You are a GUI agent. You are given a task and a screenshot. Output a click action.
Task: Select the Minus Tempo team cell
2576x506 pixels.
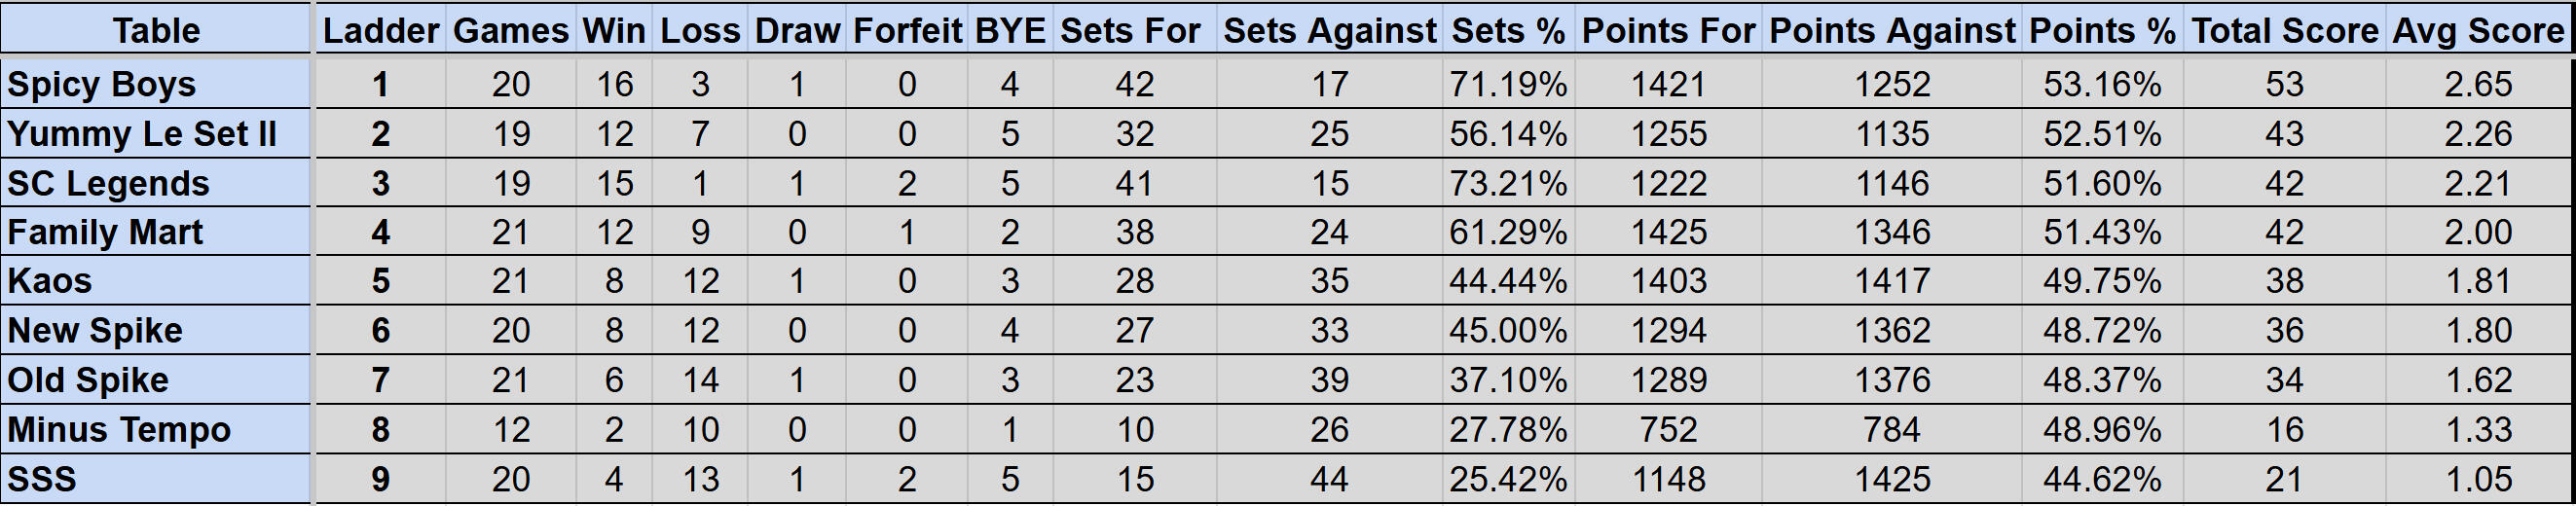click(155, 429)
